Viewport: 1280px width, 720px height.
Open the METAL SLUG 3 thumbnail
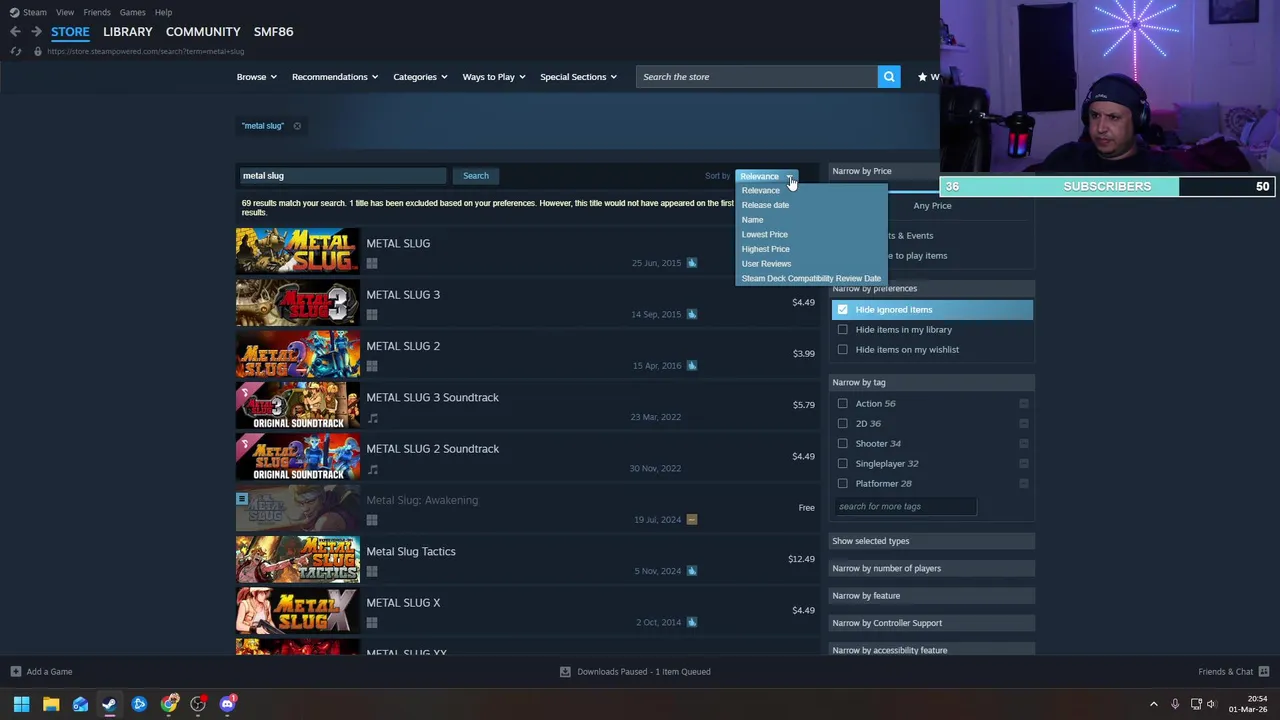tap(297, 304)
